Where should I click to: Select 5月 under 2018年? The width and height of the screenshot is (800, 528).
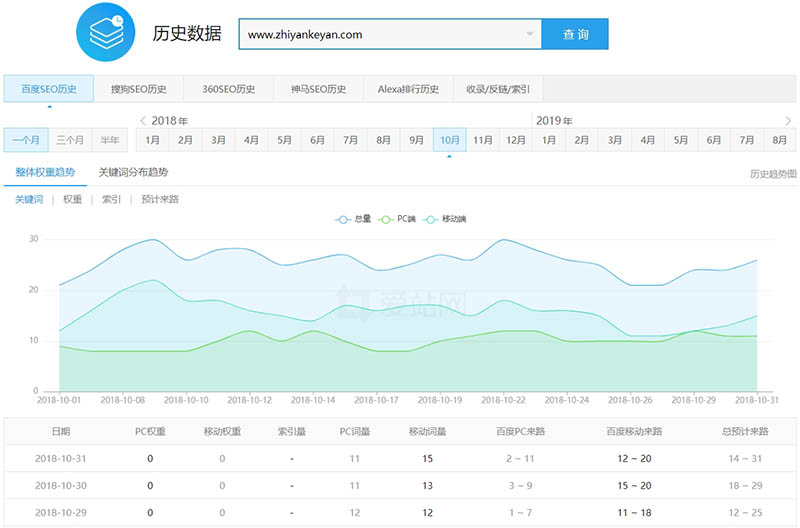tap(284, 140)
